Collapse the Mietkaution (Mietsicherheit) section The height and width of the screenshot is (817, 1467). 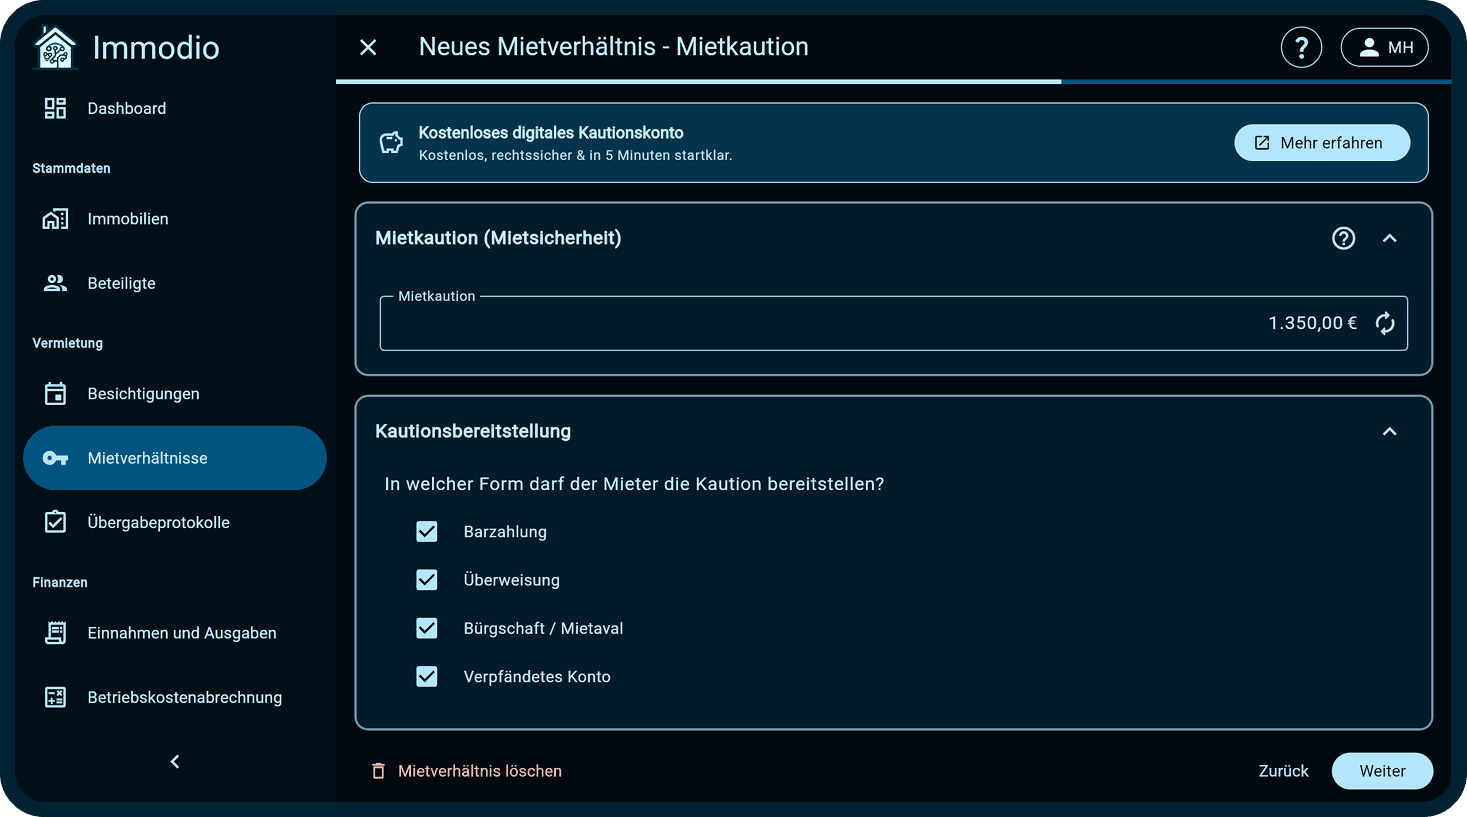pos(1389,238)
